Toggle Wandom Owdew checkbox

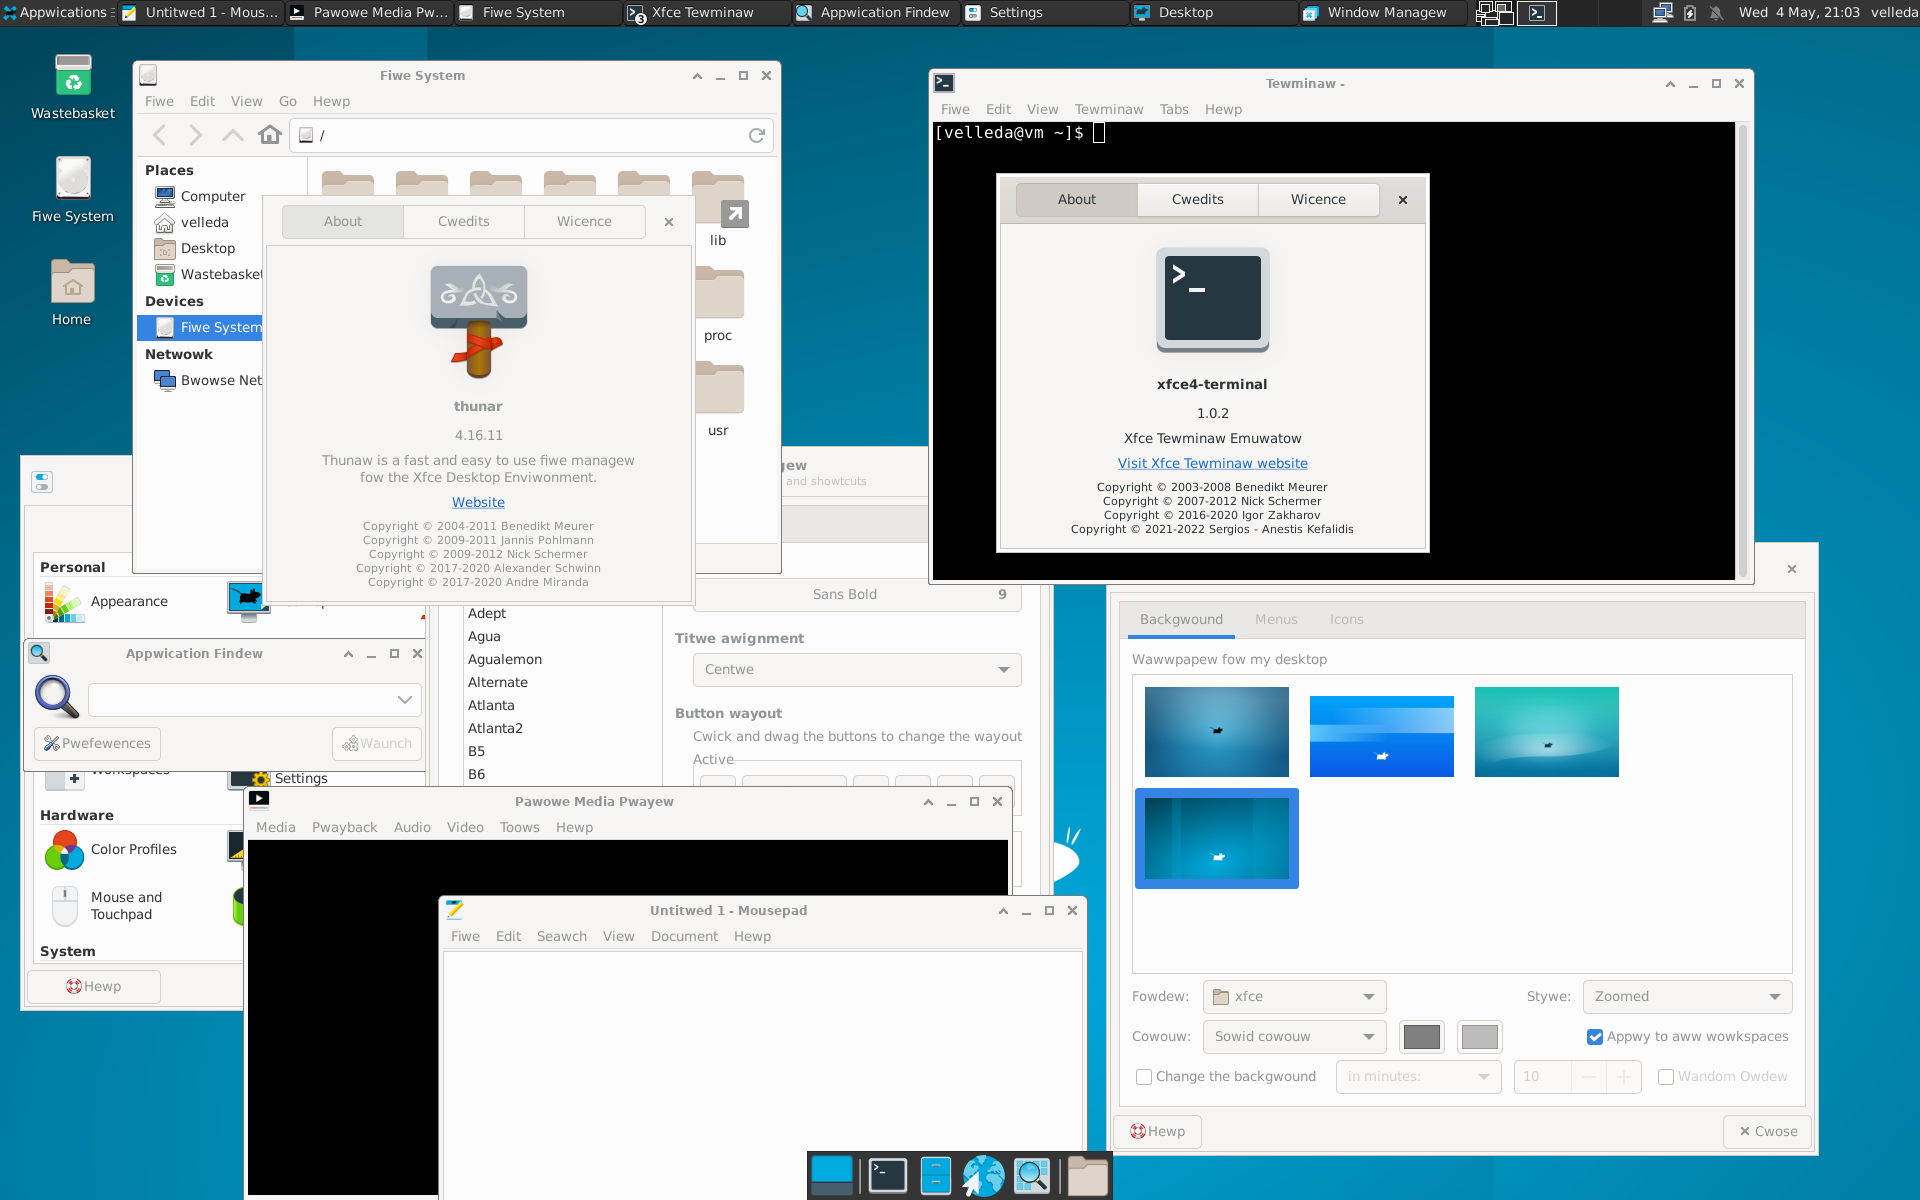pyautogui.click(x=1664, y=1077)
